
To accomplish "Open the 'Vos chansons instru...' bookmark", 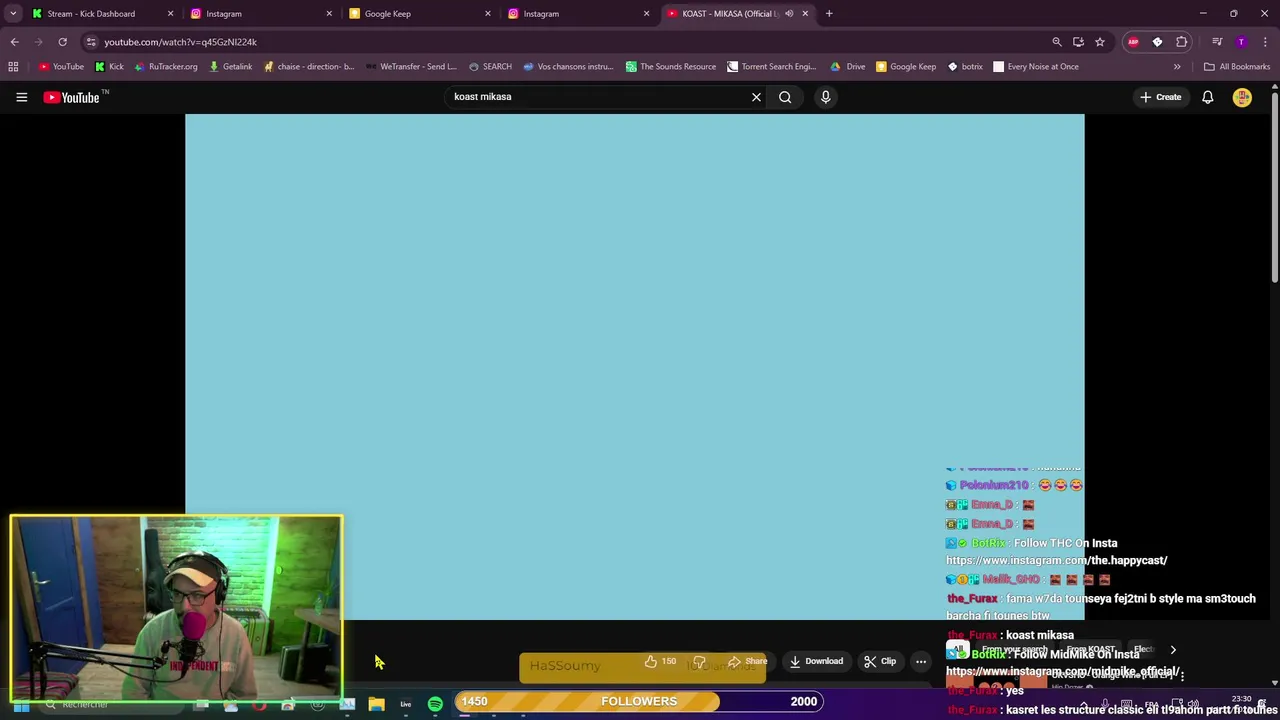I will coord(568,67).
